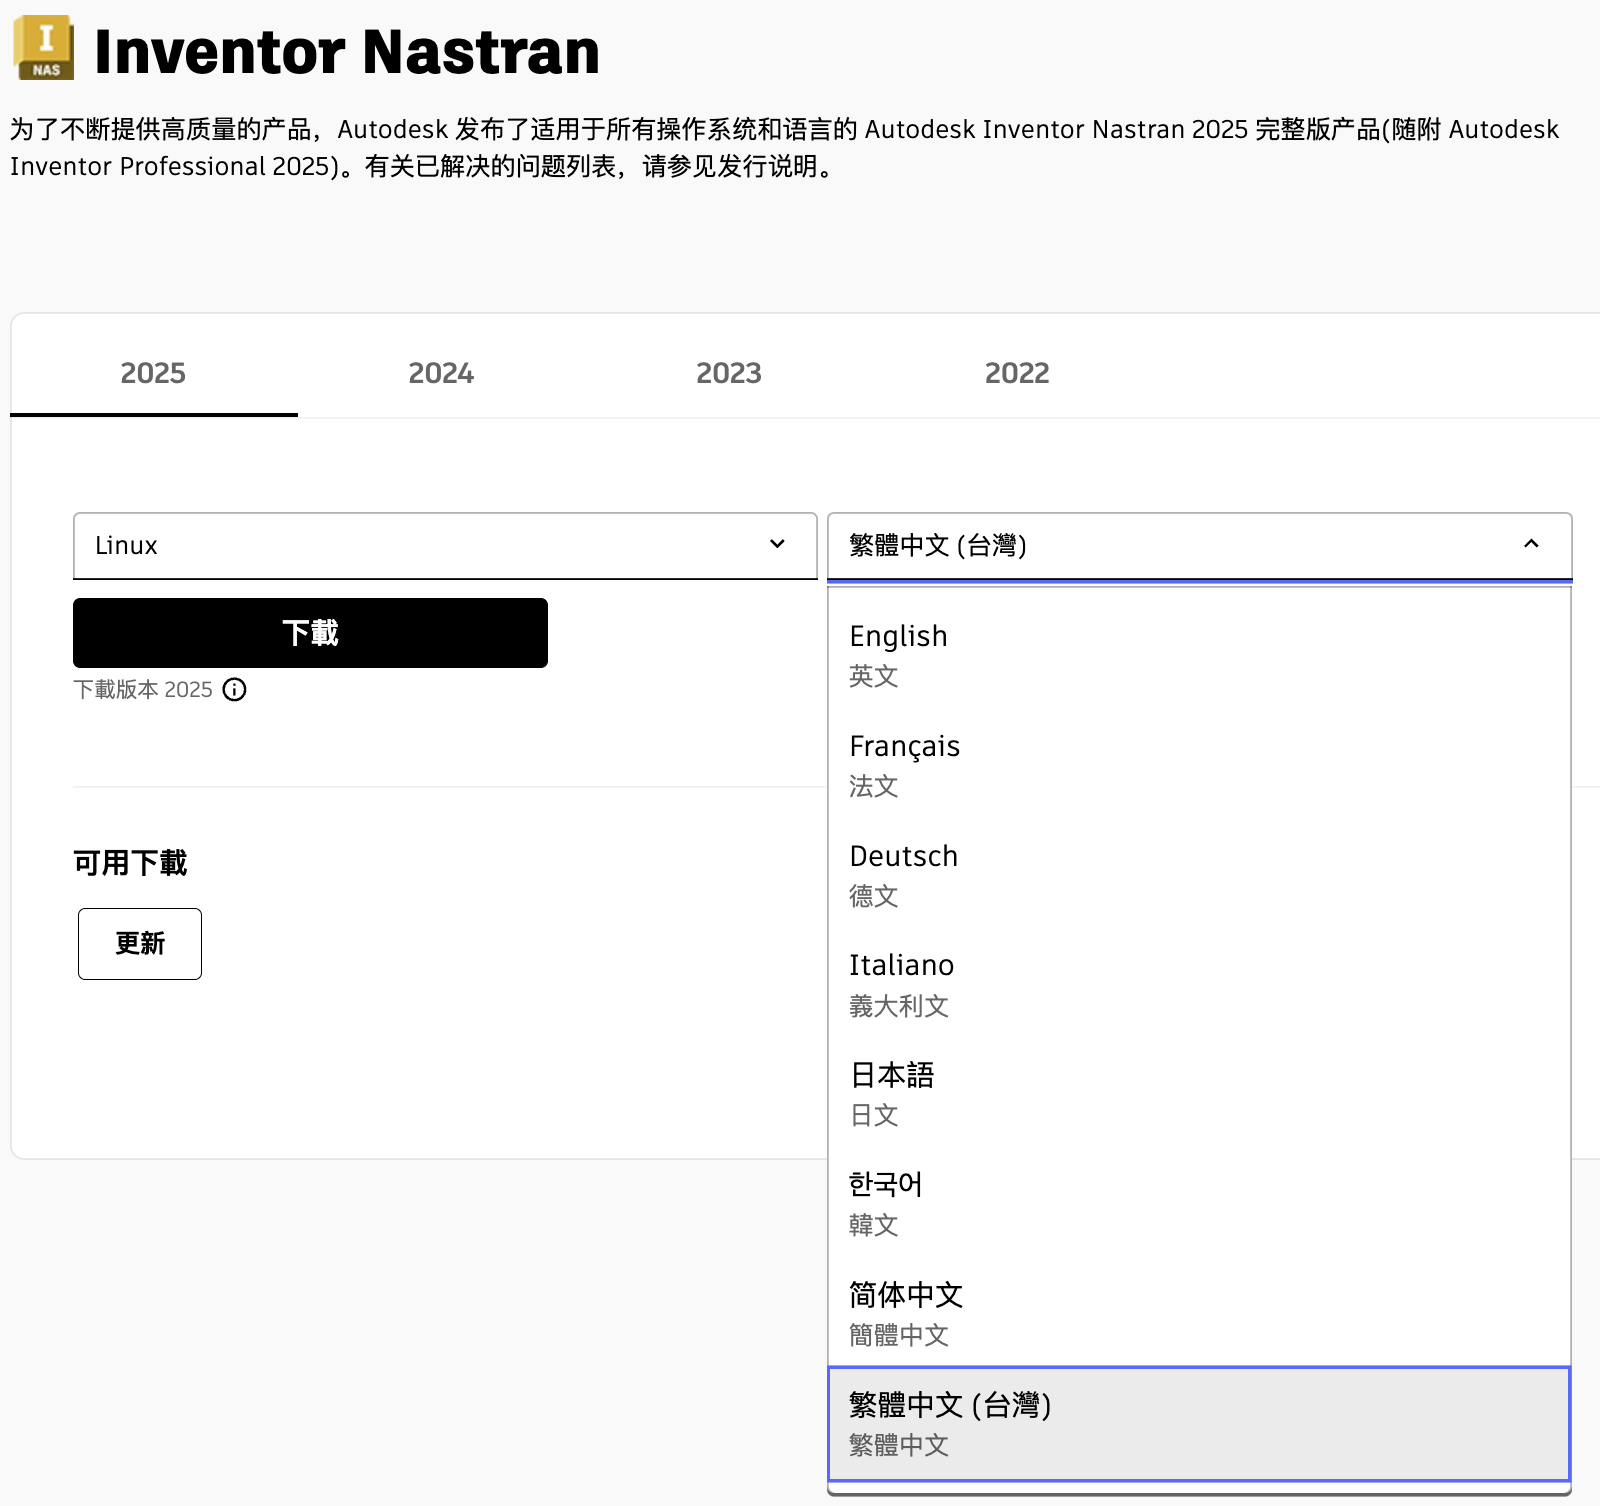Screen dimensions: 1600x1506
Task: Collapse the language dropdown using its up chevron
Action: 1531,544
